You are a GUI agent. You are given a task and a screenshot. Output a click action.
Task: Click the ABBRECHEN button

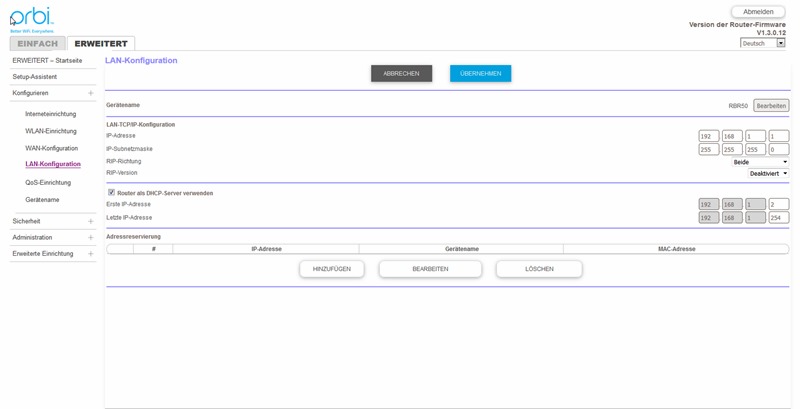402,73
